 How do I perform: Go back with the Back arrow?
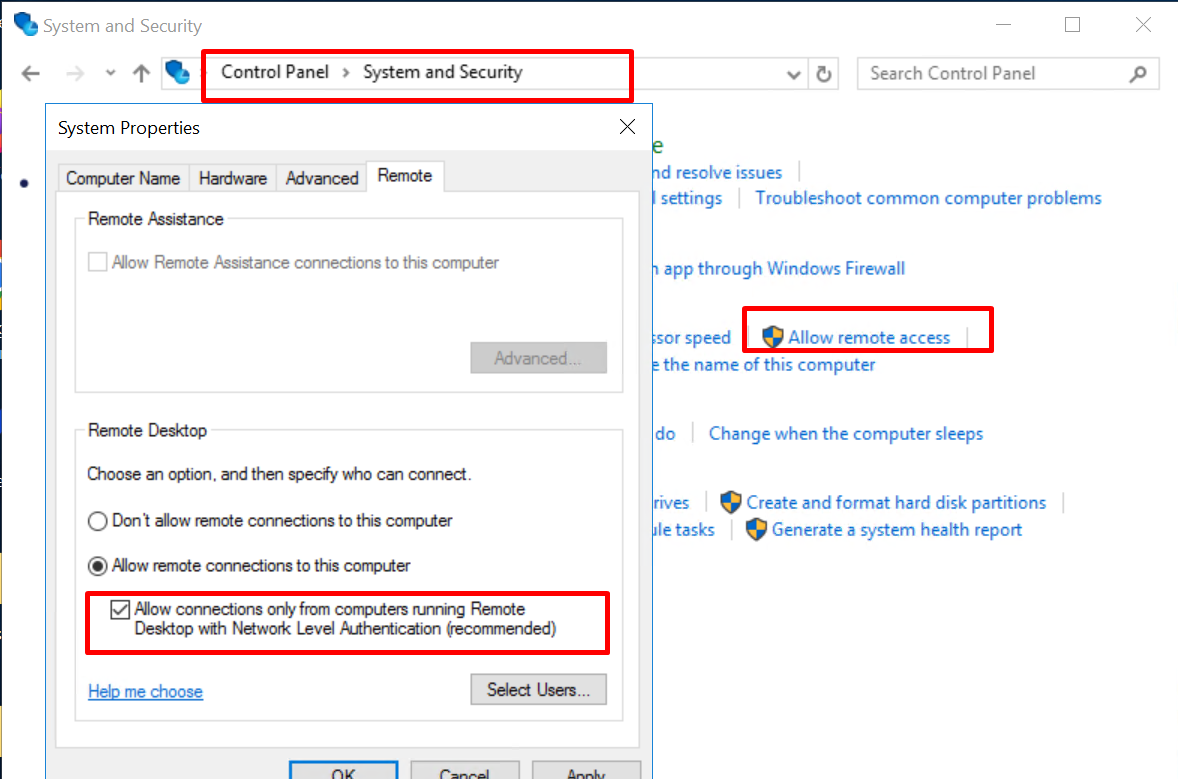tap(31, 73)
